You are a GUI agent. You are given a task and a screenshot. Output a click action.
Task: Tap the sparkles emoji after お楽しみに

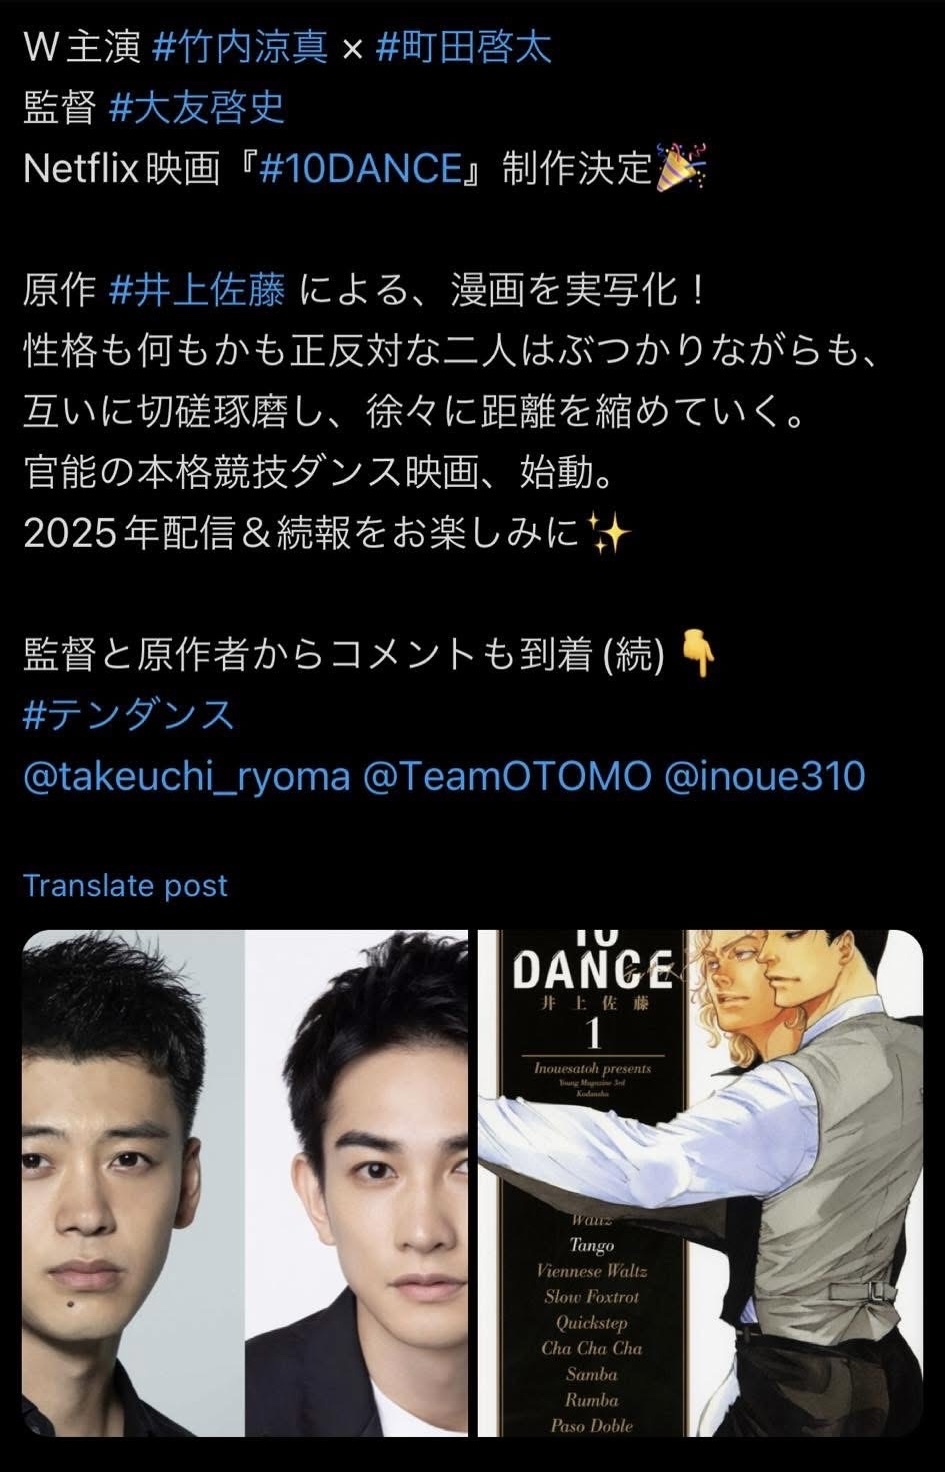pos(609,533)
